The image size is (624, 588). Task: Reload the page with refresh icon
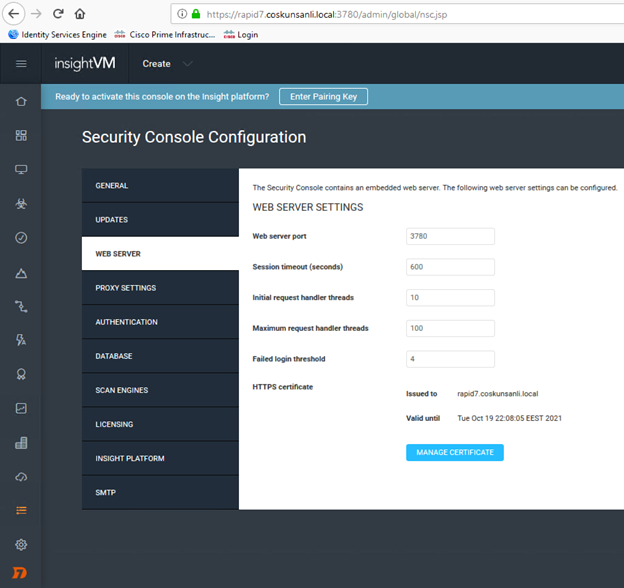tap(58, 14)
